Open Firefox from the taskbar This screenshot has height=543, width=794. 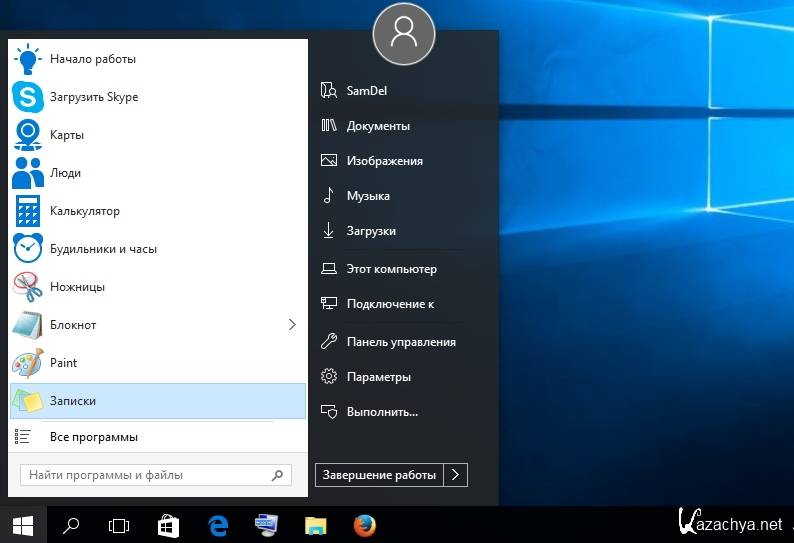(365, 525)
